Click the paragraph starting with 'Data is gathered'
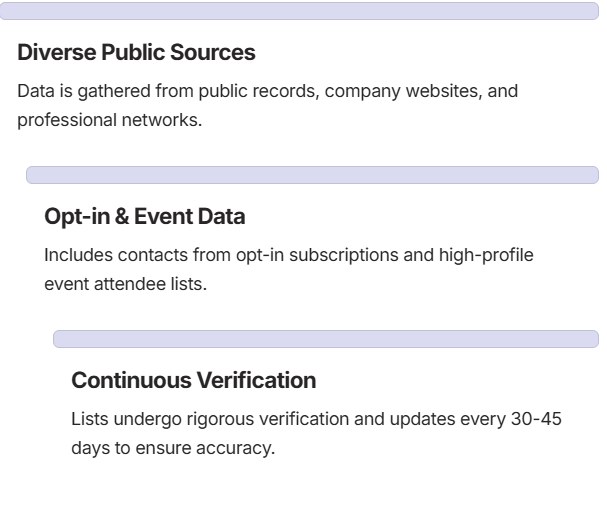The width and height of the screenshot is (607, 507). click(x=267, y=105)
